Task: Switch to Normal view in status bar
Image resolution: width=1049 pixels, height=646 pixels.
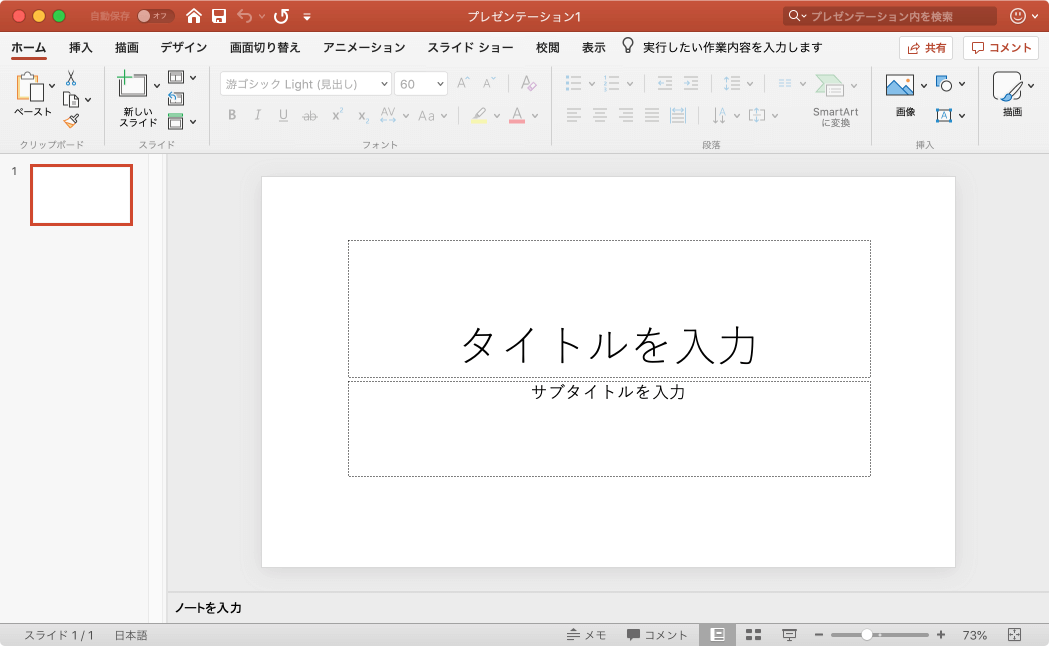Action: tap(717, 635)
